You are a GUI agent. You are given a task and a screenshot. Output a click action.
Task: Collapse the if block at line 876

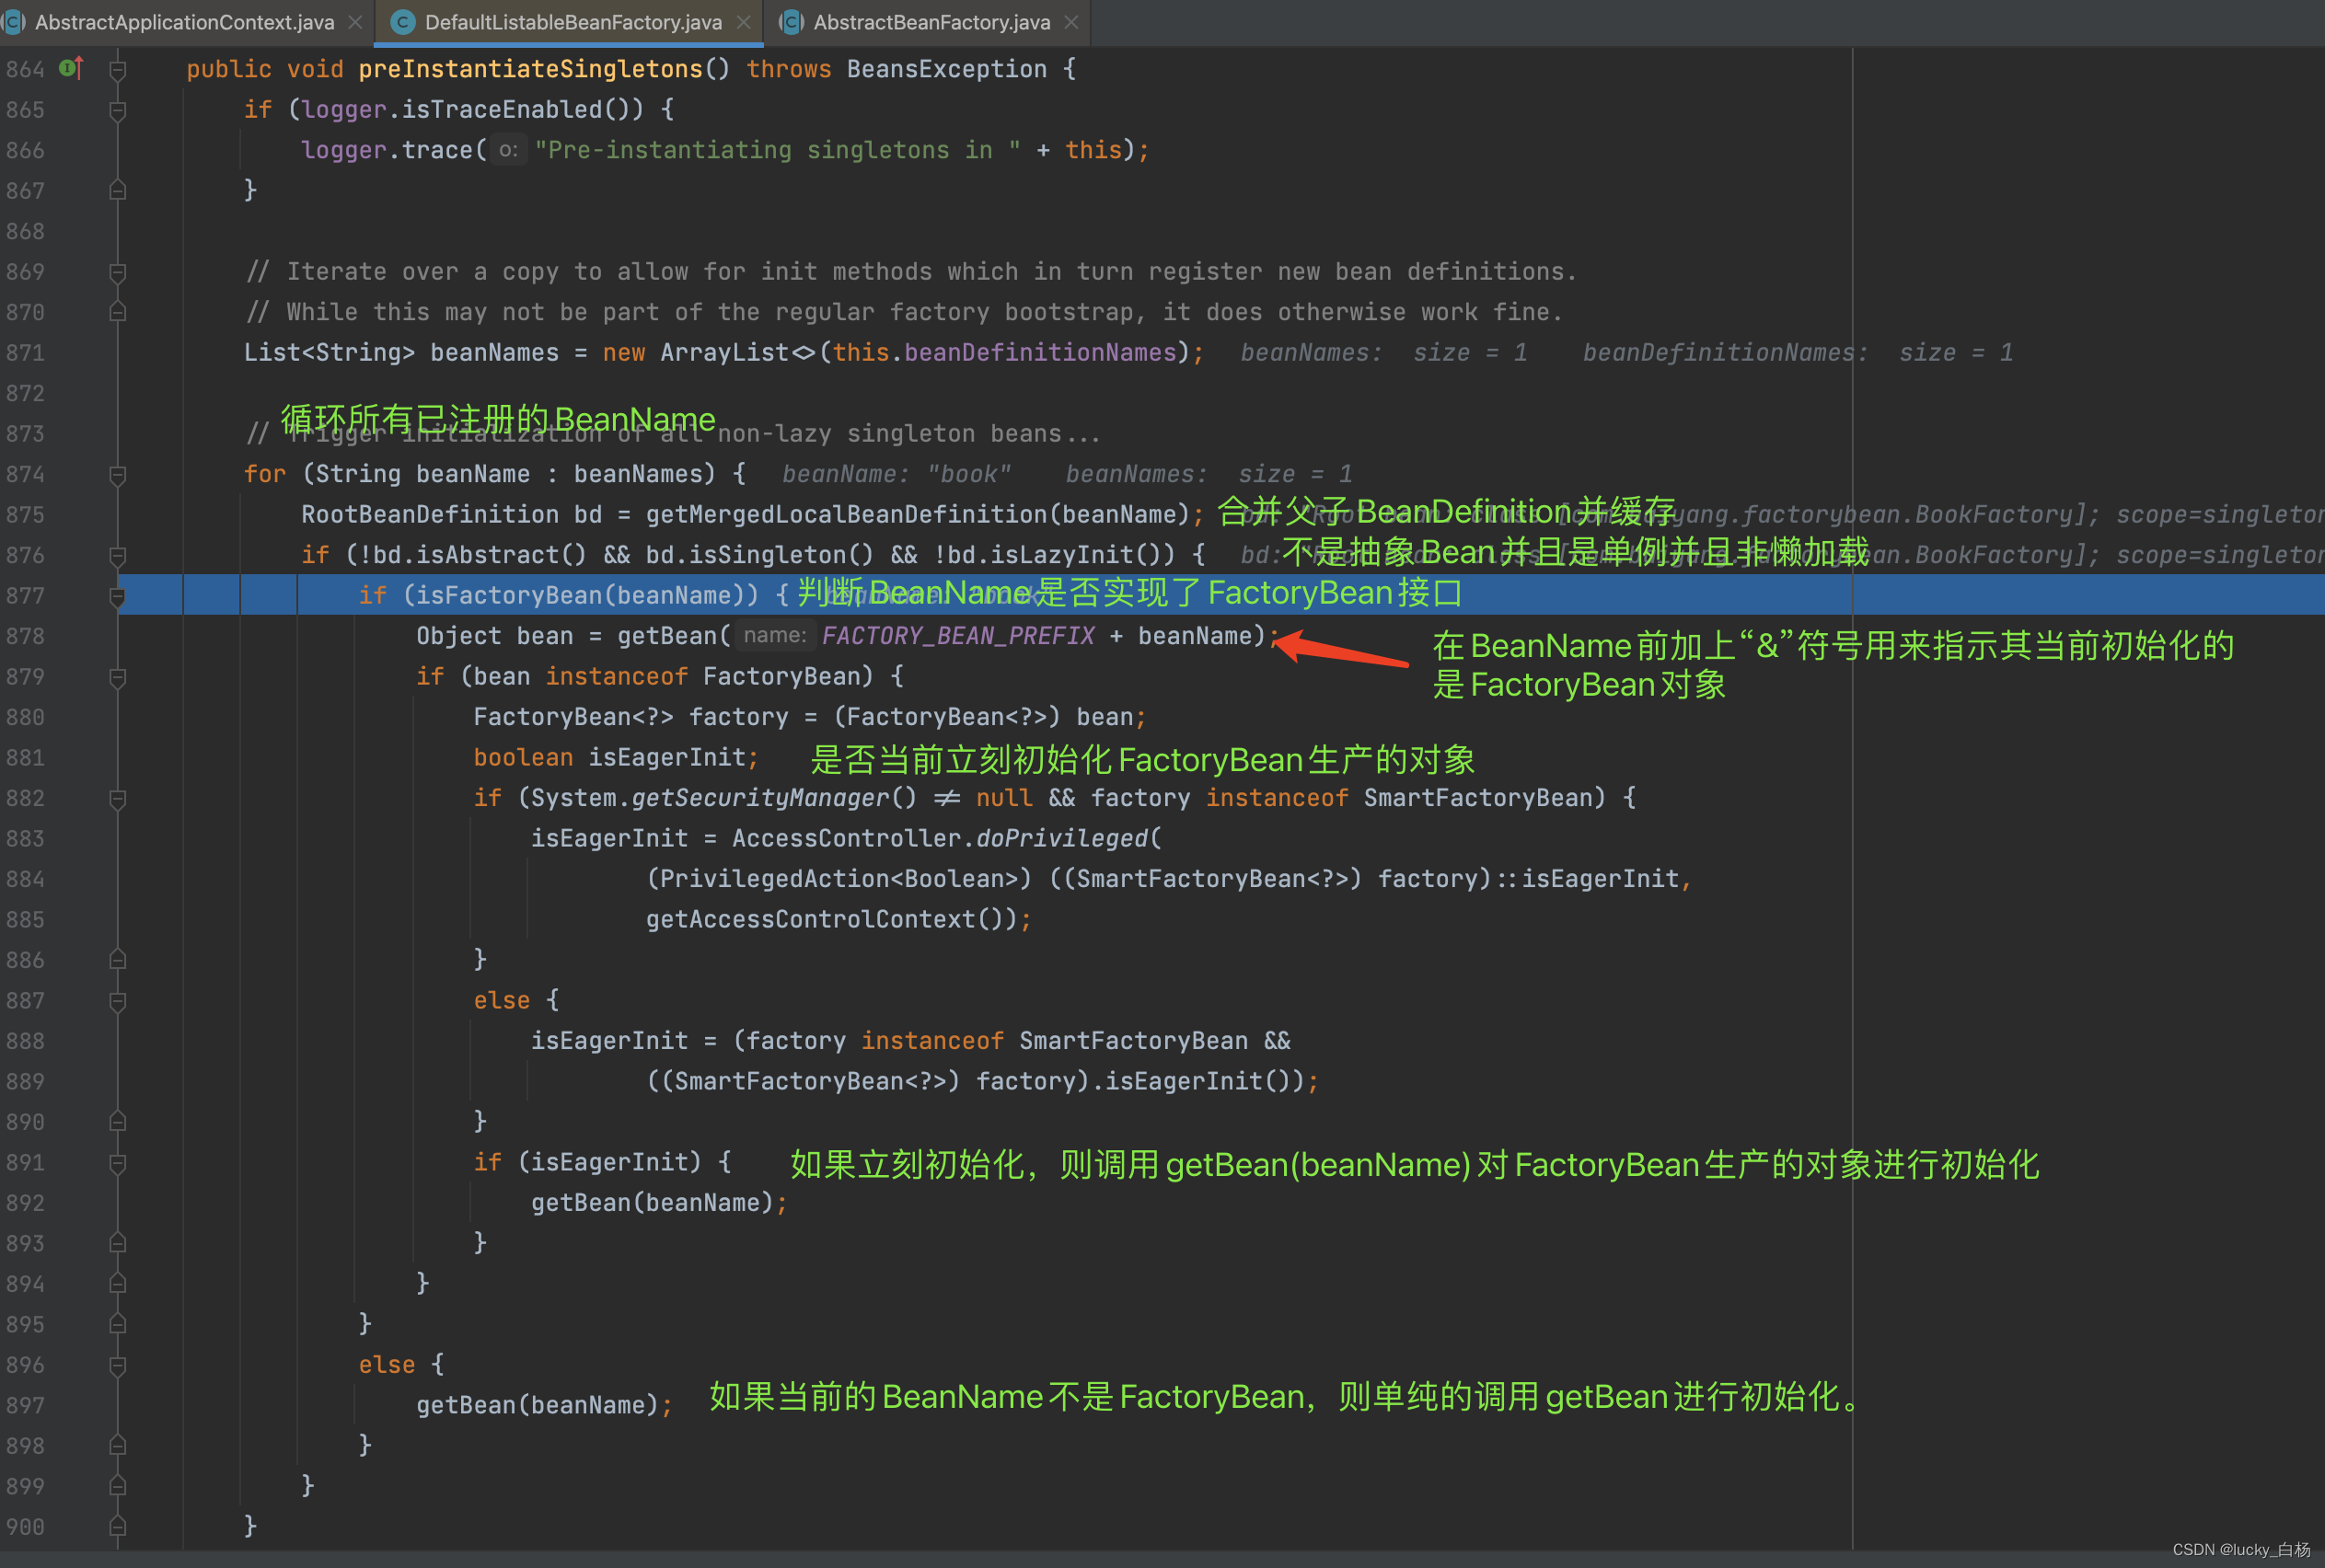pyautogui.click(x=117, y=556)
